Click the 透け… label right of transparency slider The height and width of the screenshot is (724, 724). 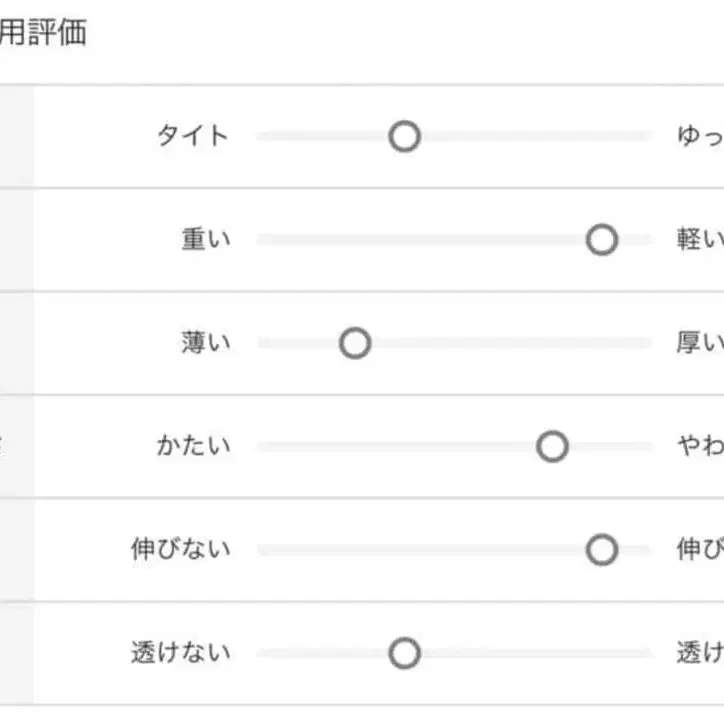click(699, 654)
